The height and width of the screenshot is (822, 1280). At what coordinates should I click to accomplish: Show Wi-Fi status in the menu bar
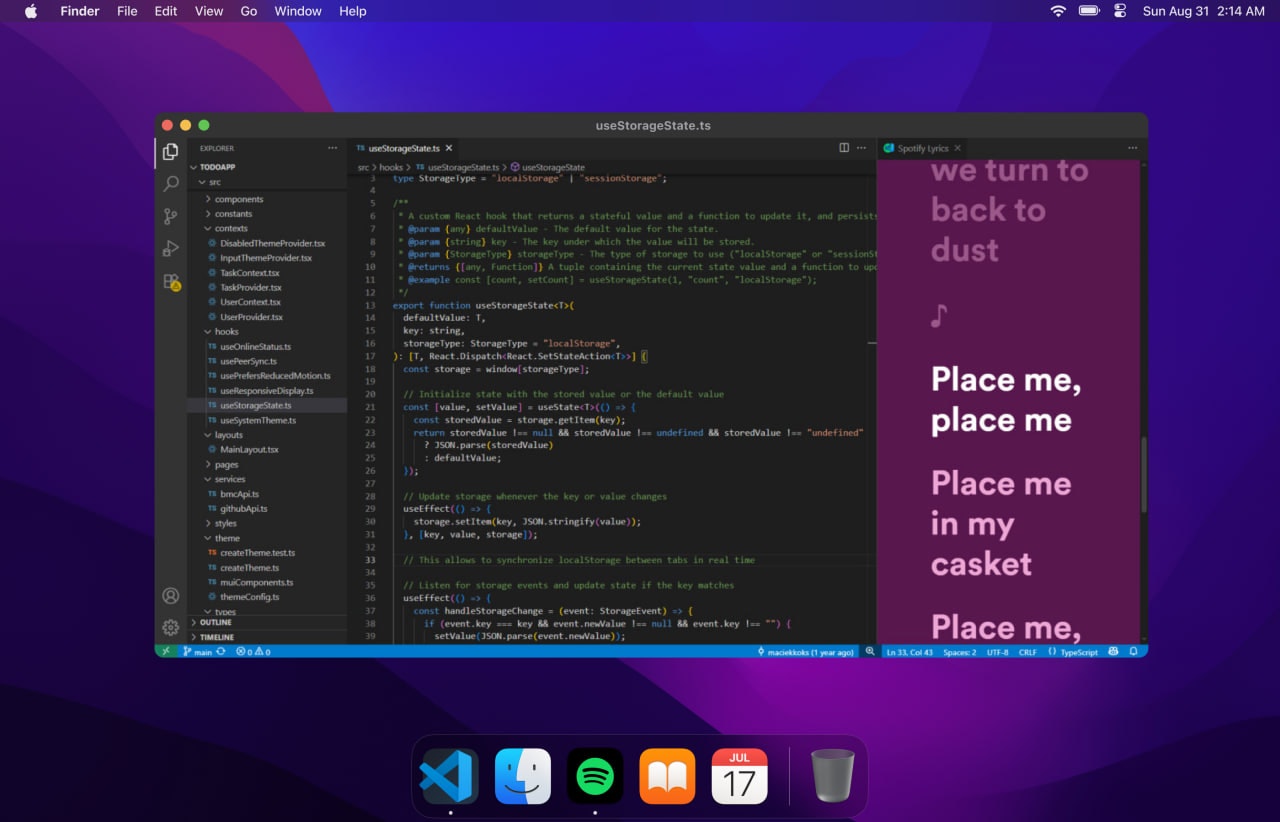[x=1058, y=11]
